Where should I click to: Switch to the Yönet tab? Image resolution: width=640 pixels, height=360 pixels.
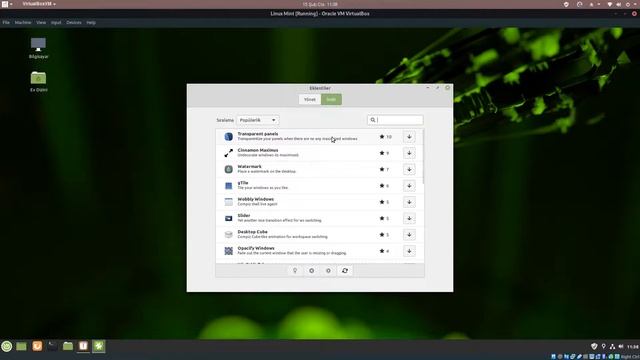310,99
